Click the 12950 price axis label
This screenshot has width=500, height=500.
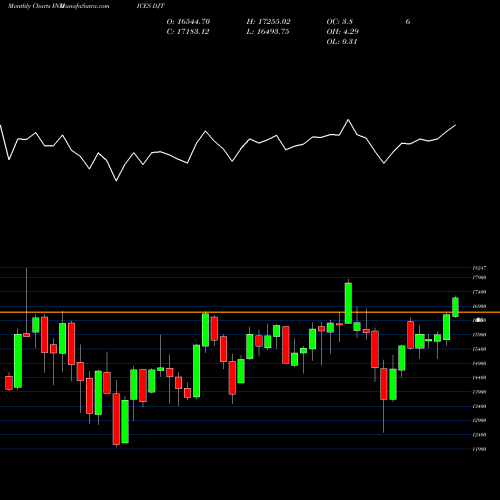pyautogui.click(x=479, y=420)
